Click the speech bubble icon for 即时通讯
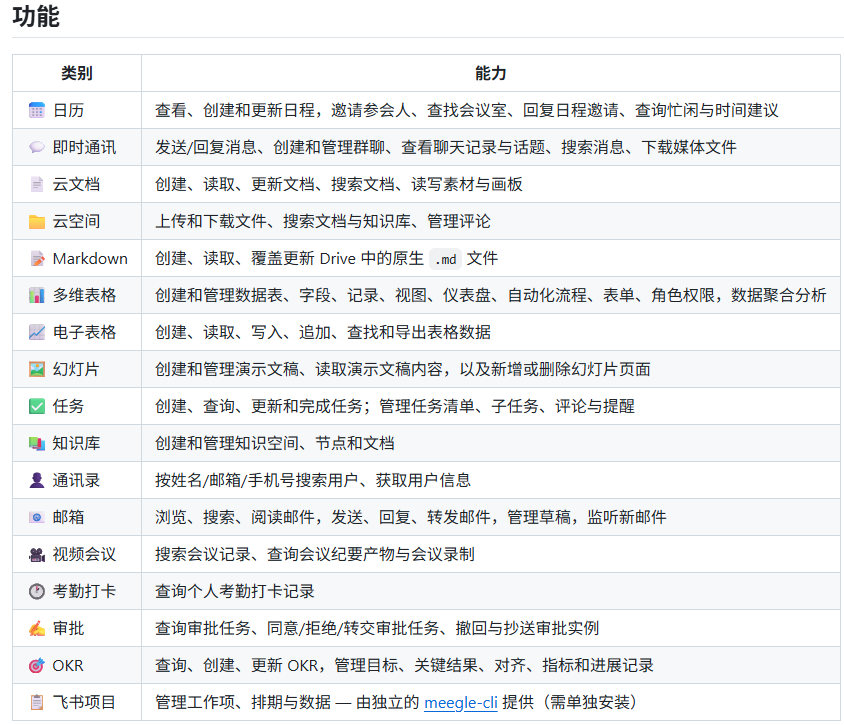The image size is (844, 725). (x=37, y=147)
